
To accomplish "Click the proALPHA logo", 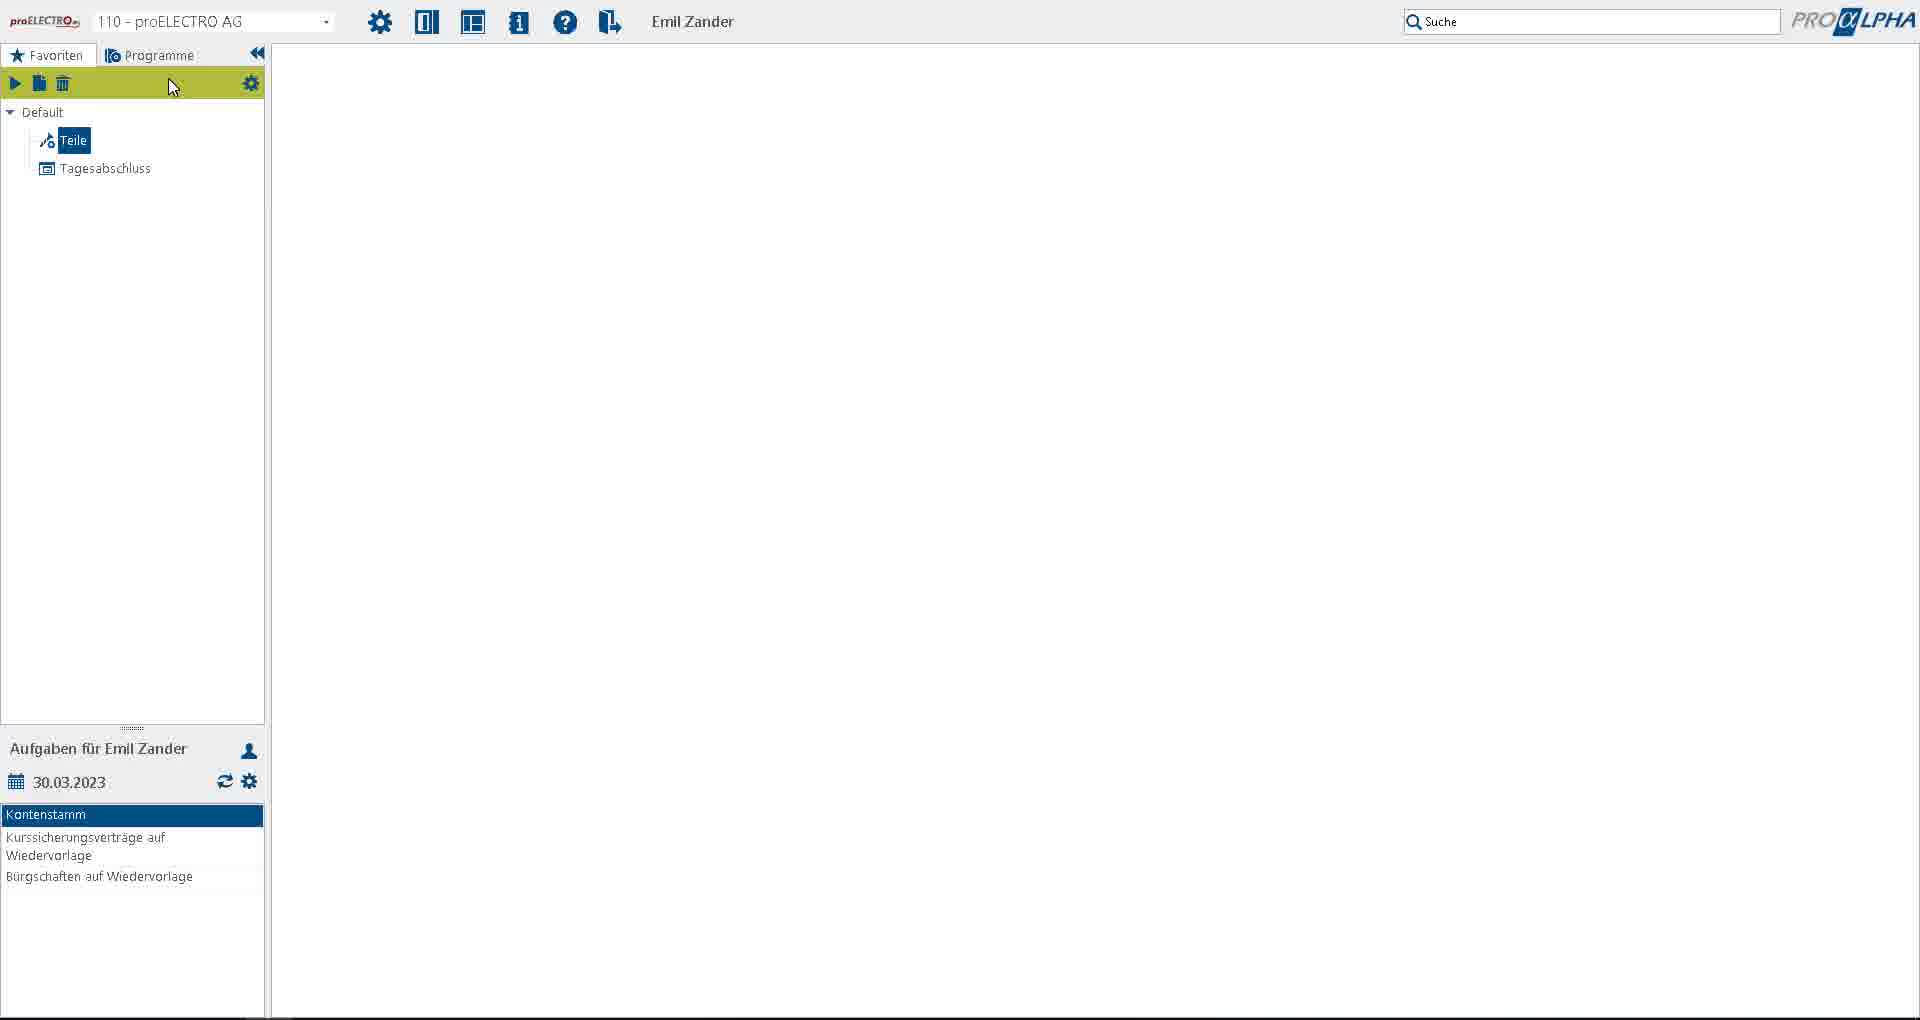I will pyautogui.click(x=1853, y=21).
